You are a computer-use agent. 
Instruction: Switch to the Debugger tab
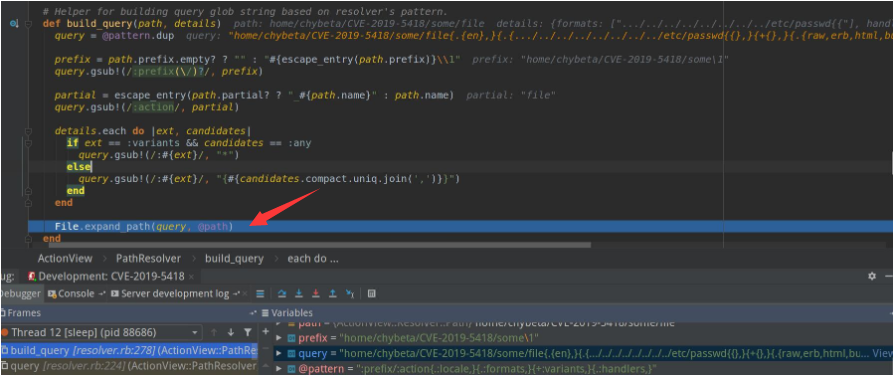tap(21, 294)
